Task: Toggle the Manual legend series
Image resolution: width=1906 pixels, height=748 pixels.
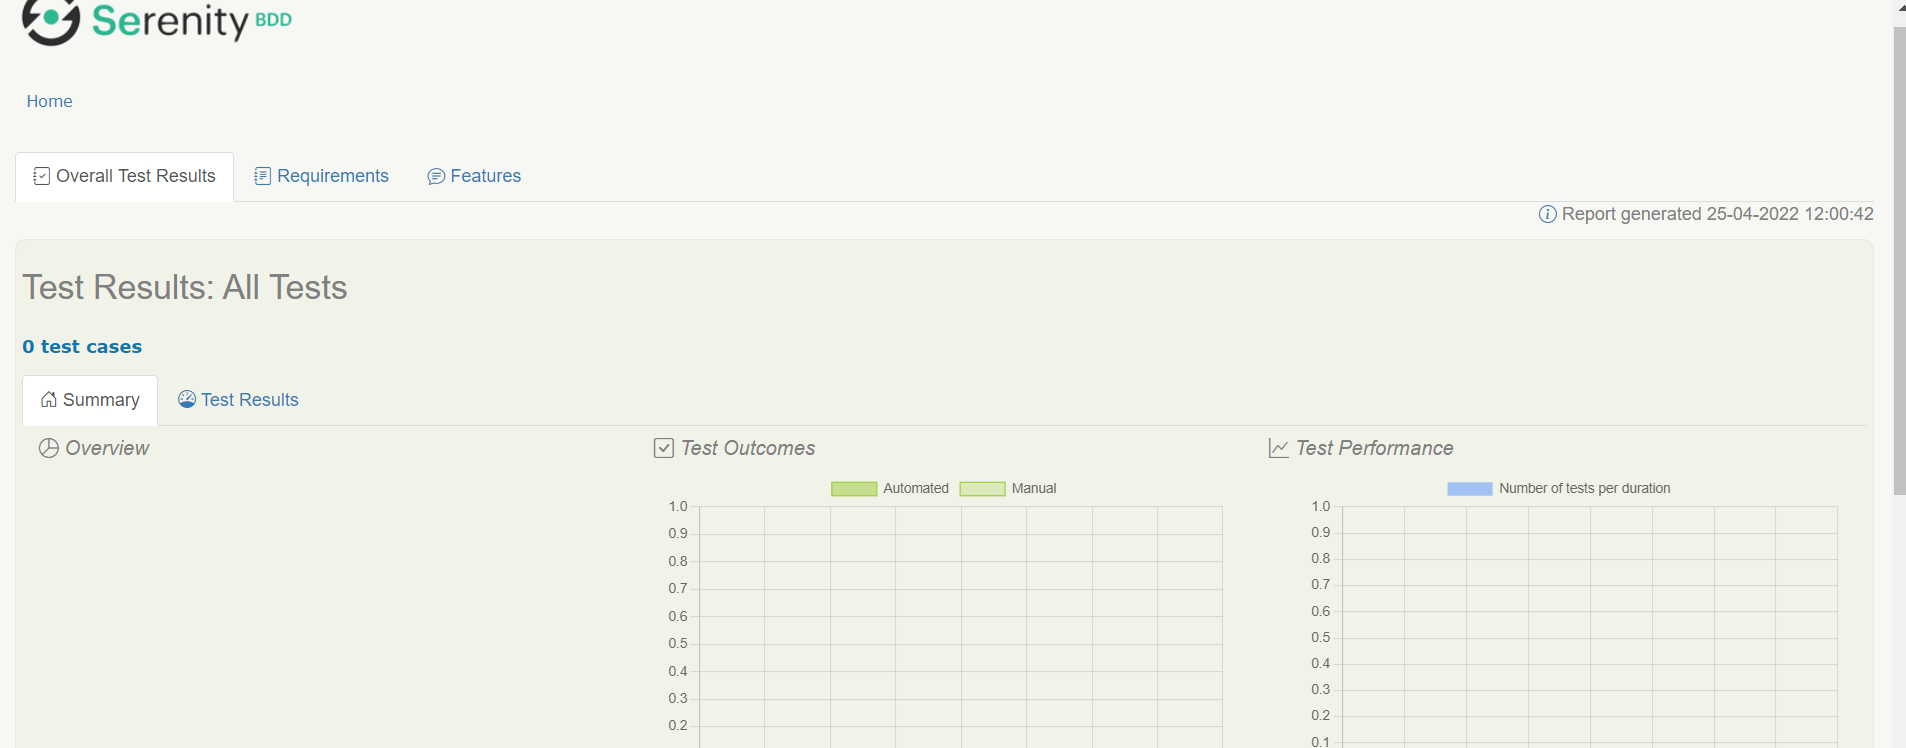Action: pos(1008,489)
